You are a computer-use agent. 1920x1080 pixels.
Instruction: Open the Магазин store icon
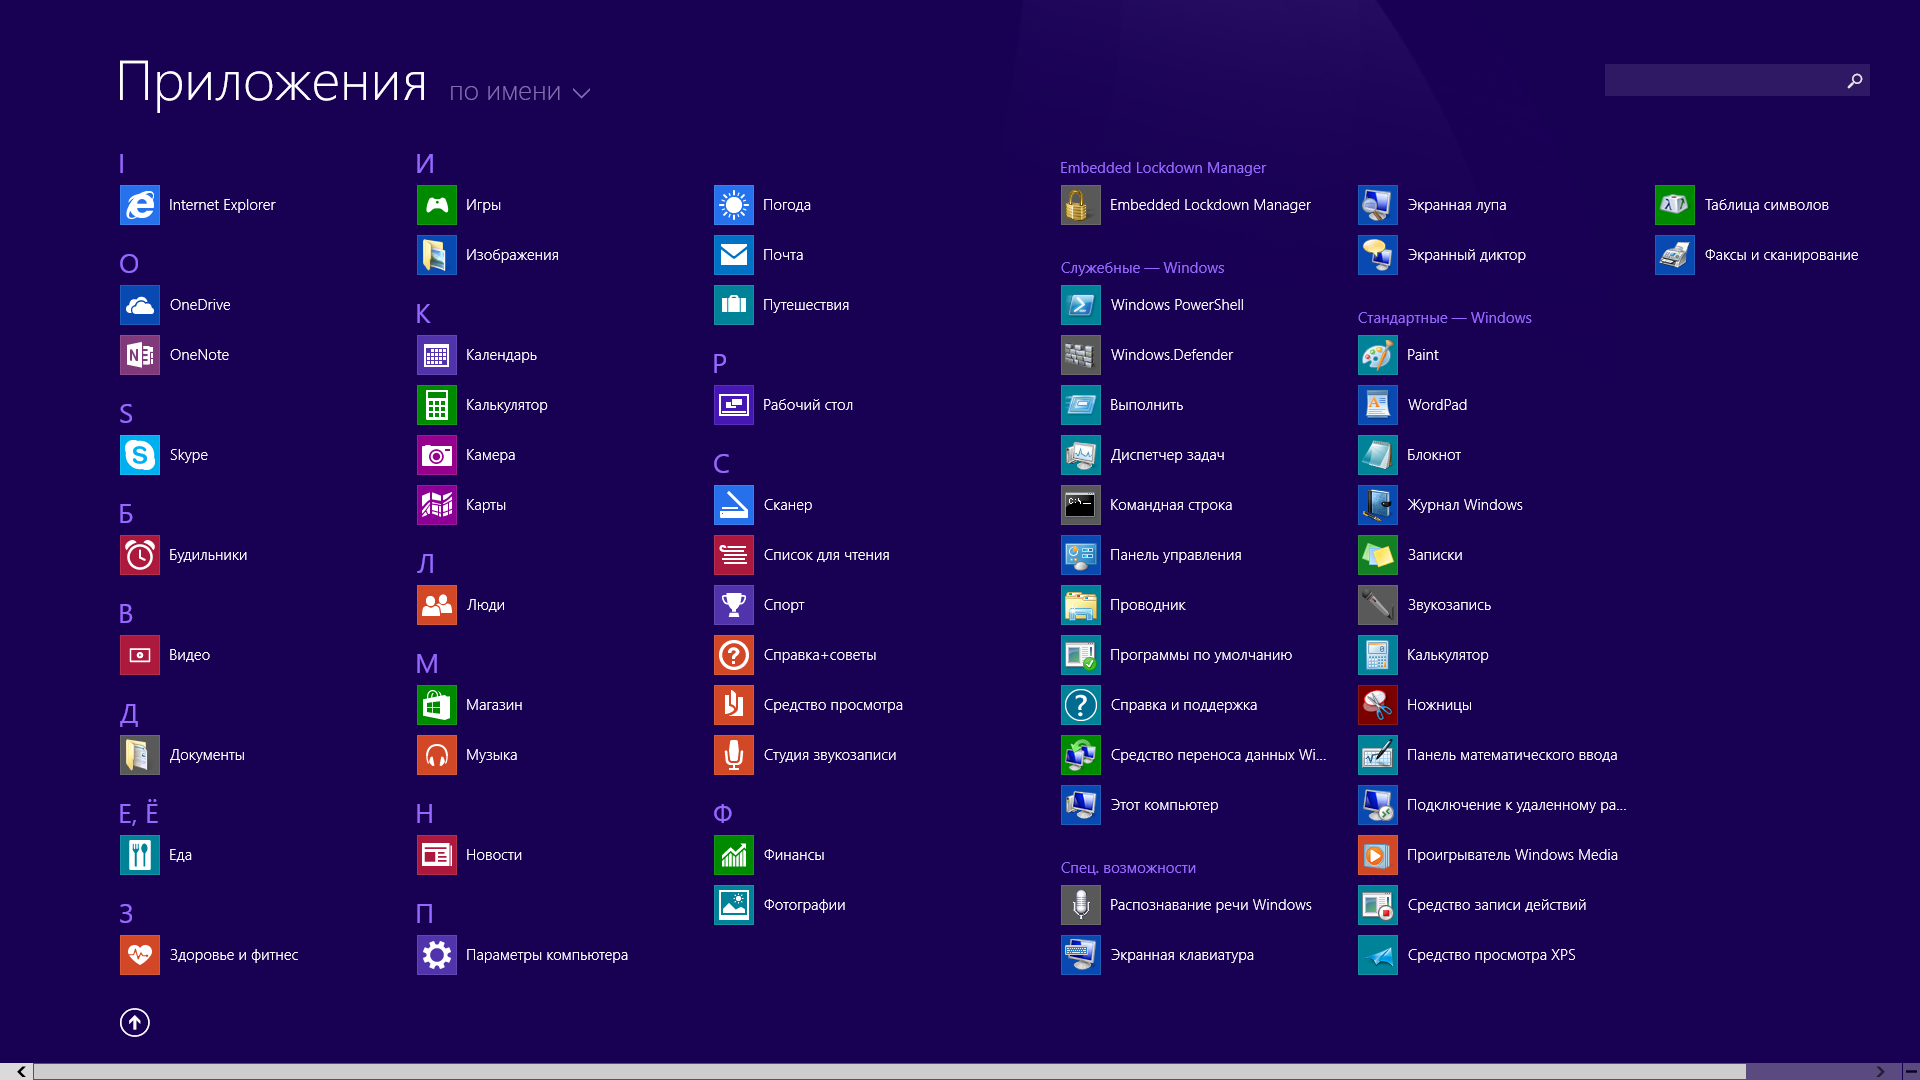437,705
